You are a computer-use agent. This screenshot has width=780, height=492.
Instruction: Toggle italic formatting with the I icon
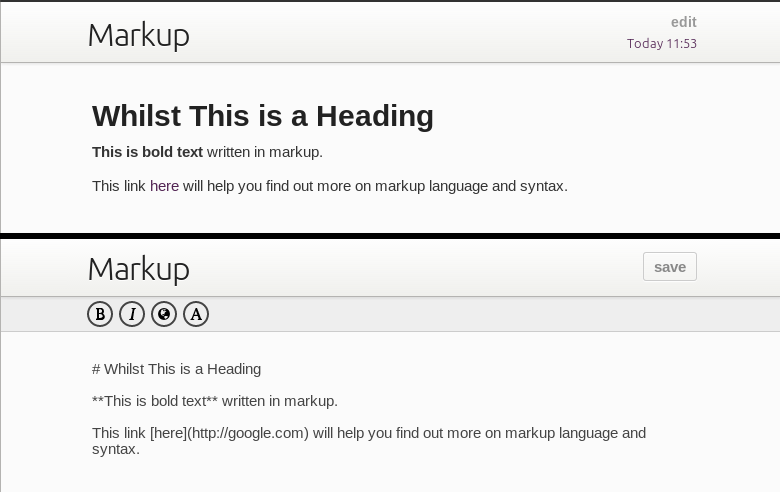[x=132, y=314]
